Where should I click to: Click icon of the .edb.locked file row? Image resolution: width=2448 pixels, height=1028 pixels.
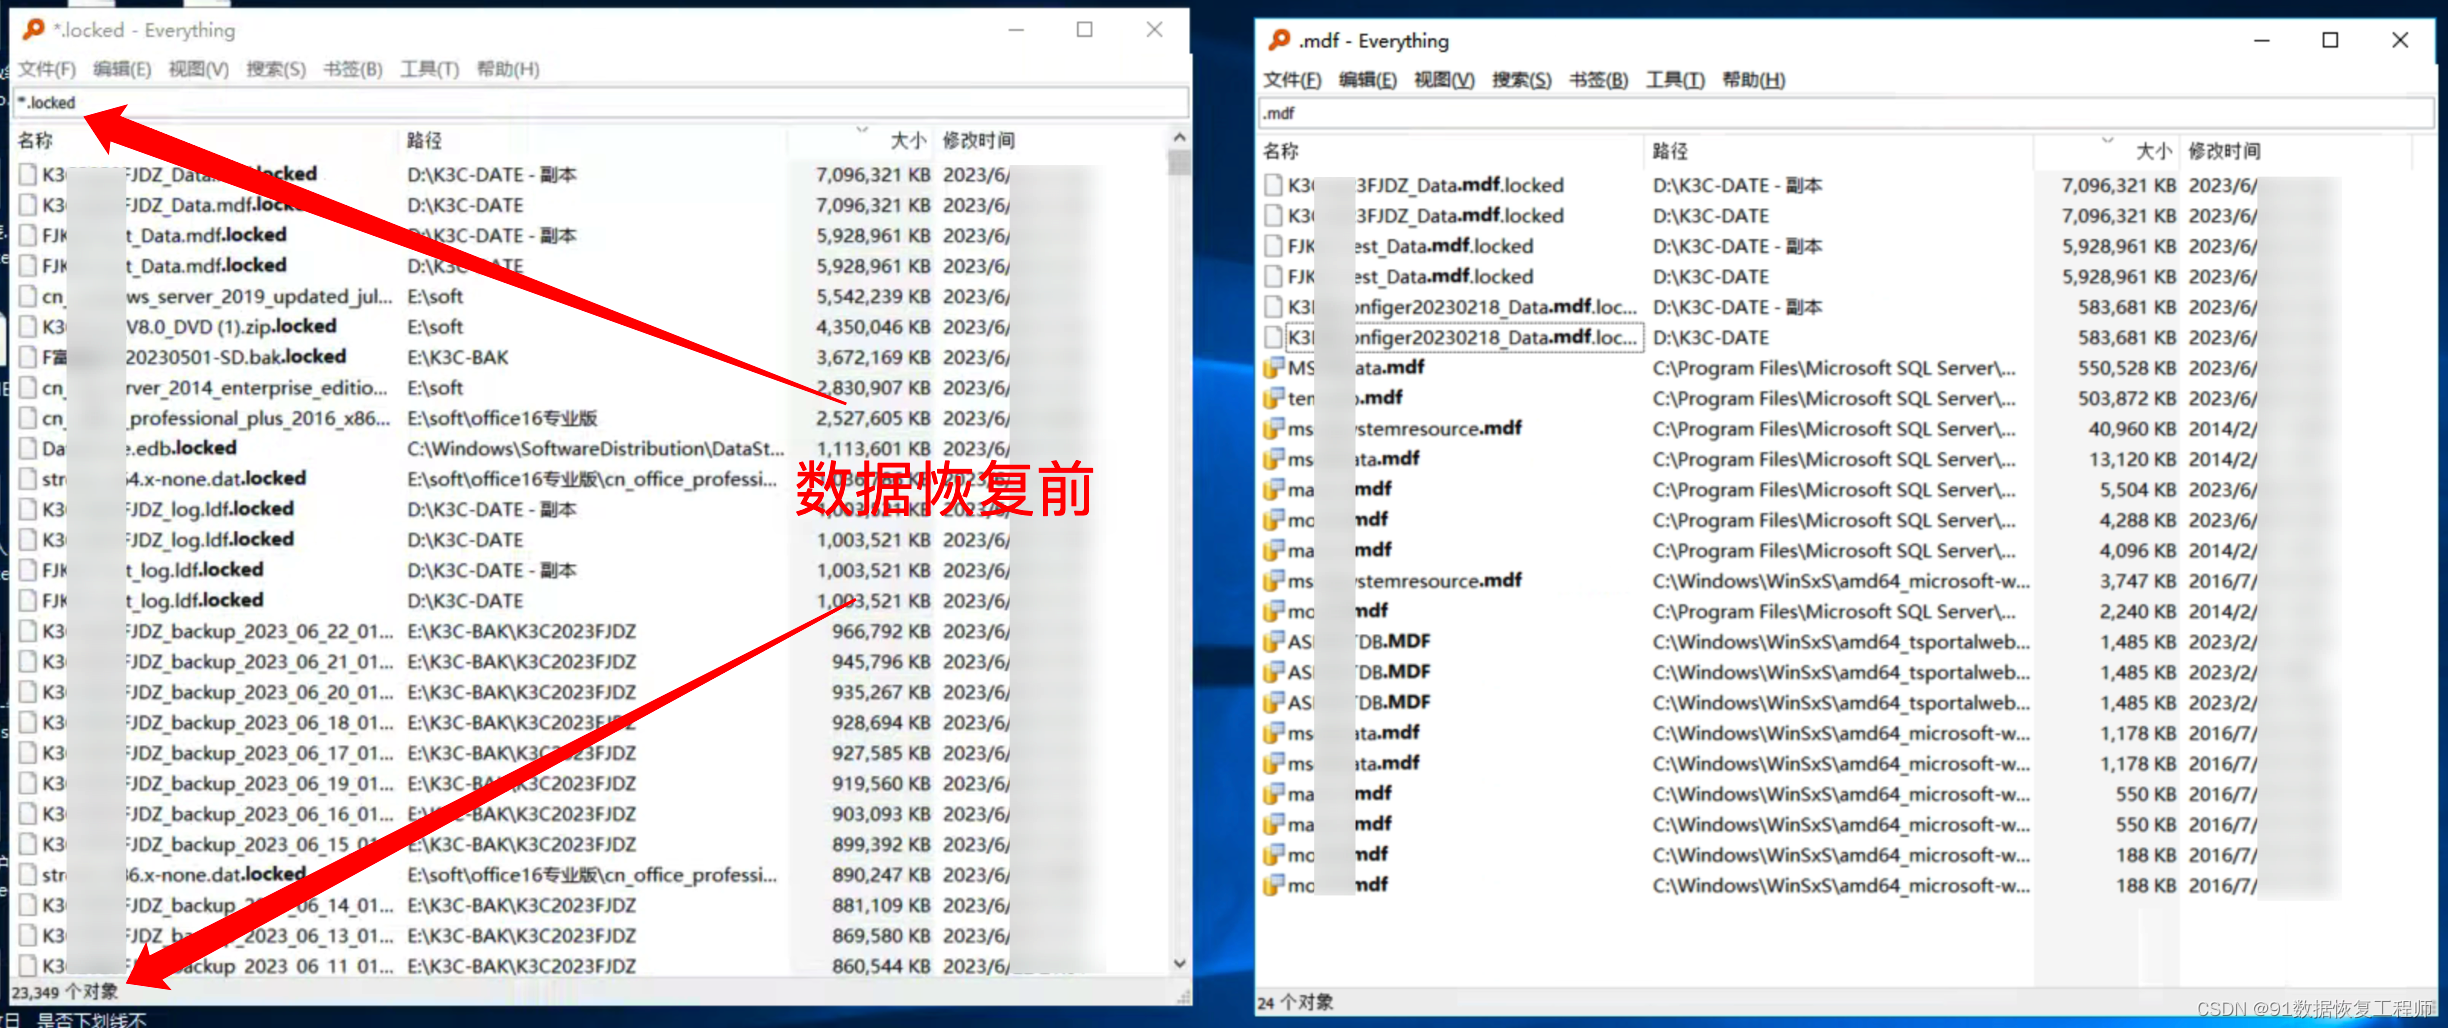(x=29, y=448)
